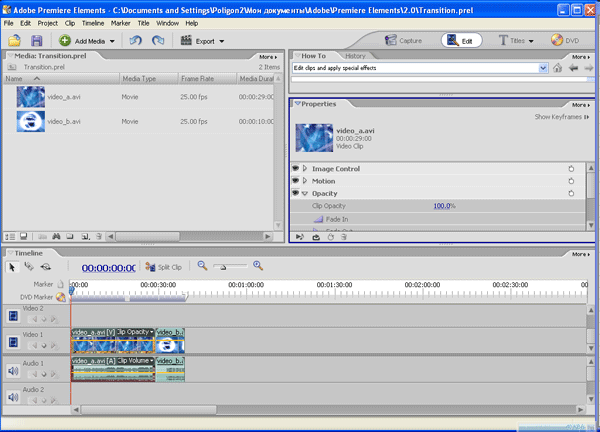The width and height of the screenshot is (600, 432).
Task: Undo the last action
Action: pyautogui.click(x=135, y=40)
